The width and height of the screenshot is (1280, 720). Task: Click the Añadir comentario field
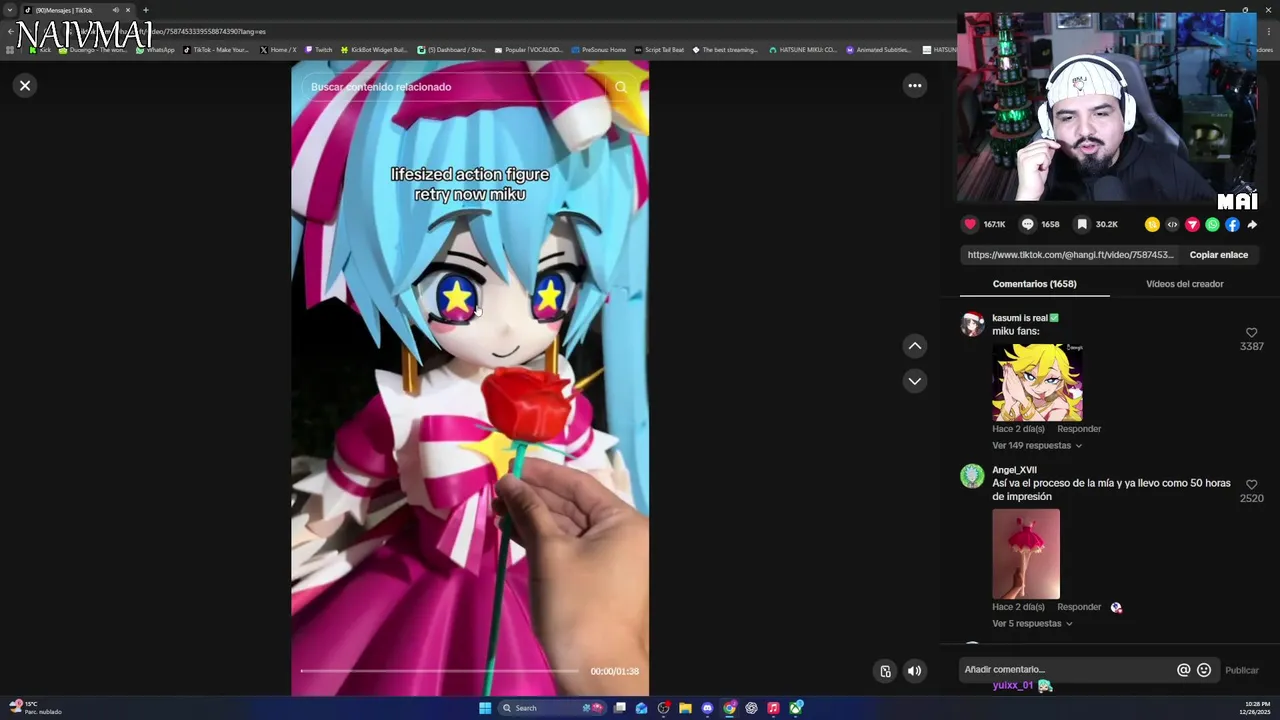pyautogui.click(x=1066, y=670)
